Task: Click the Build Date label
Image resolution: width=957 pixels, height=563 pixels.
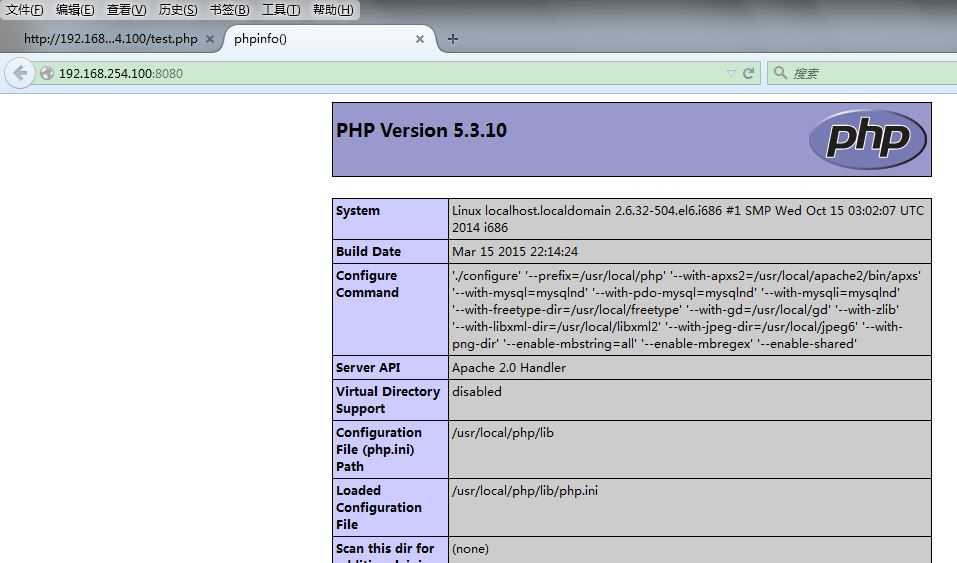Action: point(368,252)
